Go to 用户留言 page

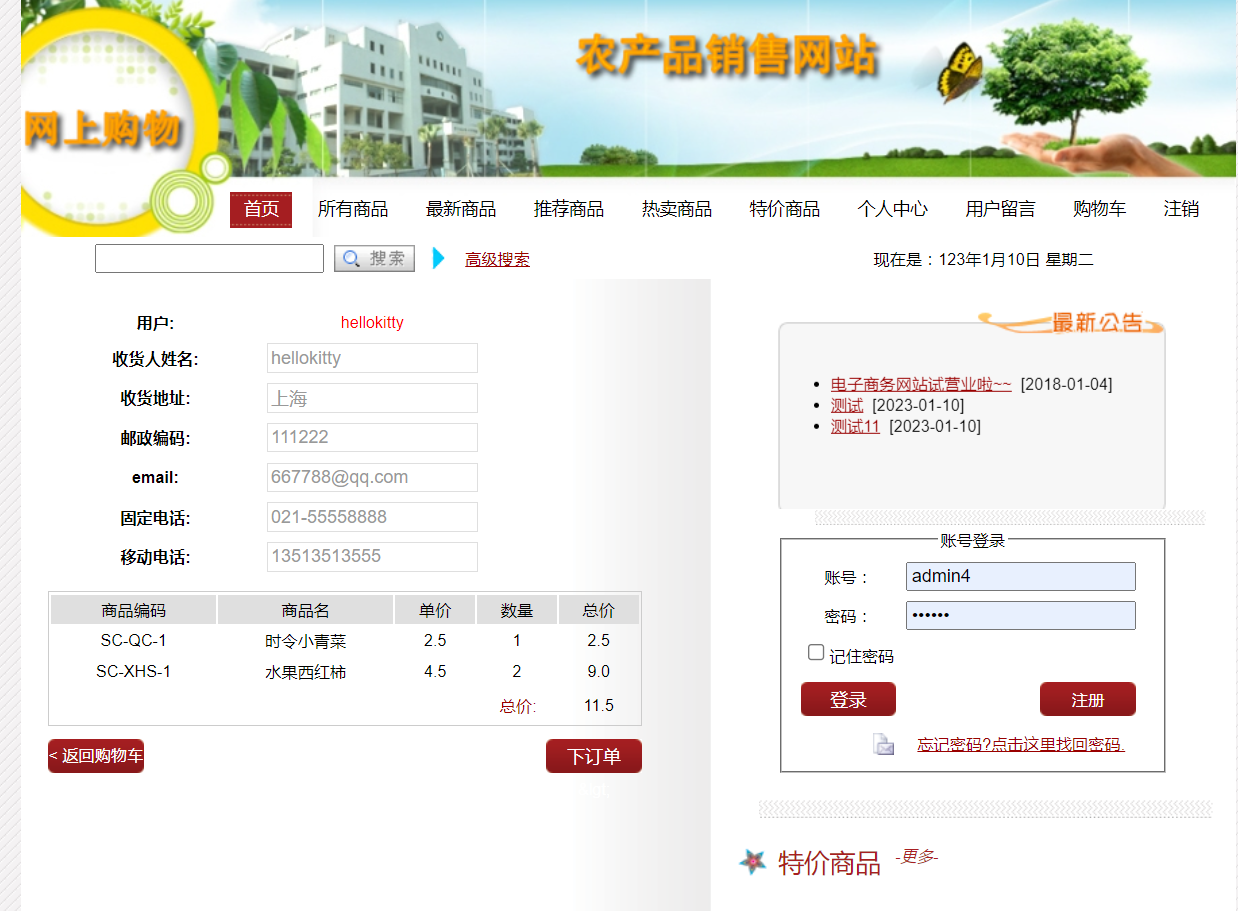(1001, 209)
